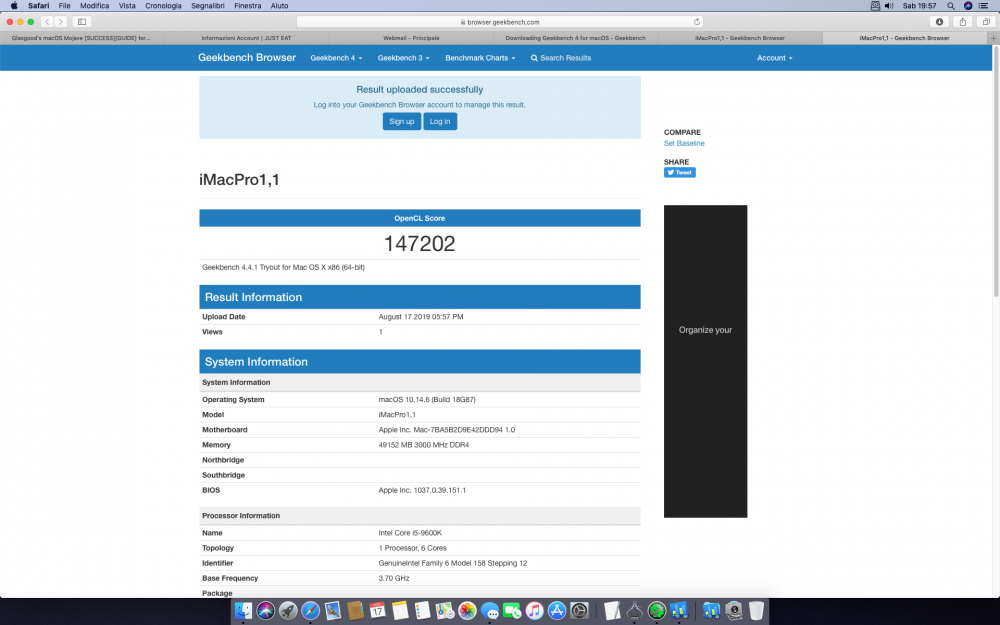Open Messages speech bubble in dock

point(489,610)
